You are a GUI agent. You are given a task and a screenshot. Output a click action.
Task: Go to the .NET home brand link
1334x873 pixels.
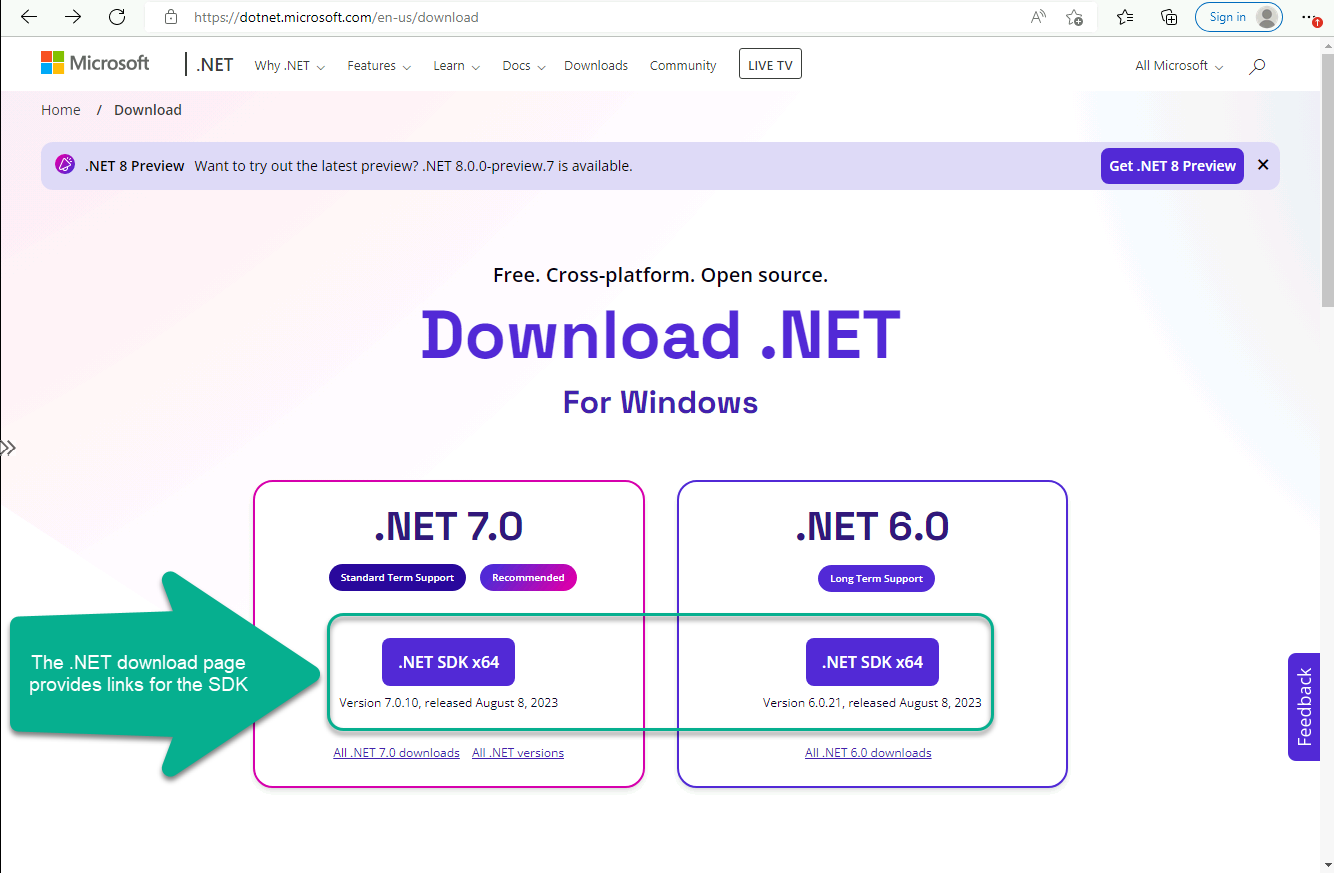[215, 65]
